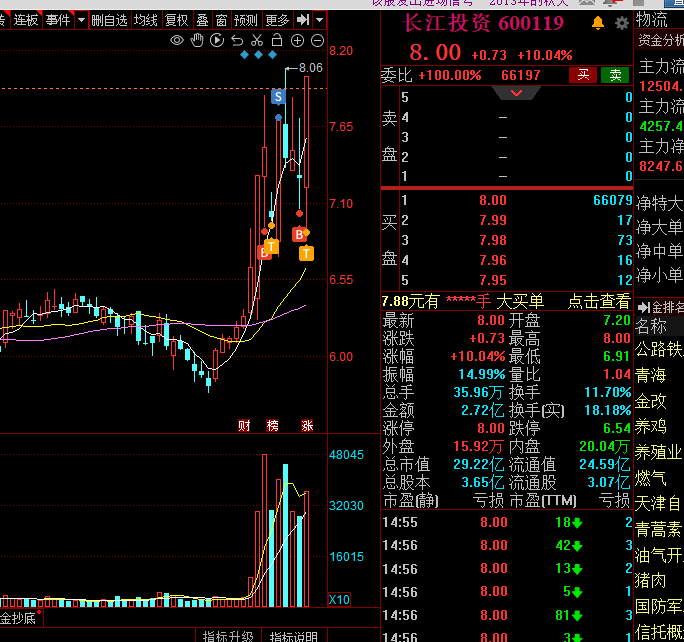Select 猪肉 in the concept list
684x642 pixels.
pos(650,581)
